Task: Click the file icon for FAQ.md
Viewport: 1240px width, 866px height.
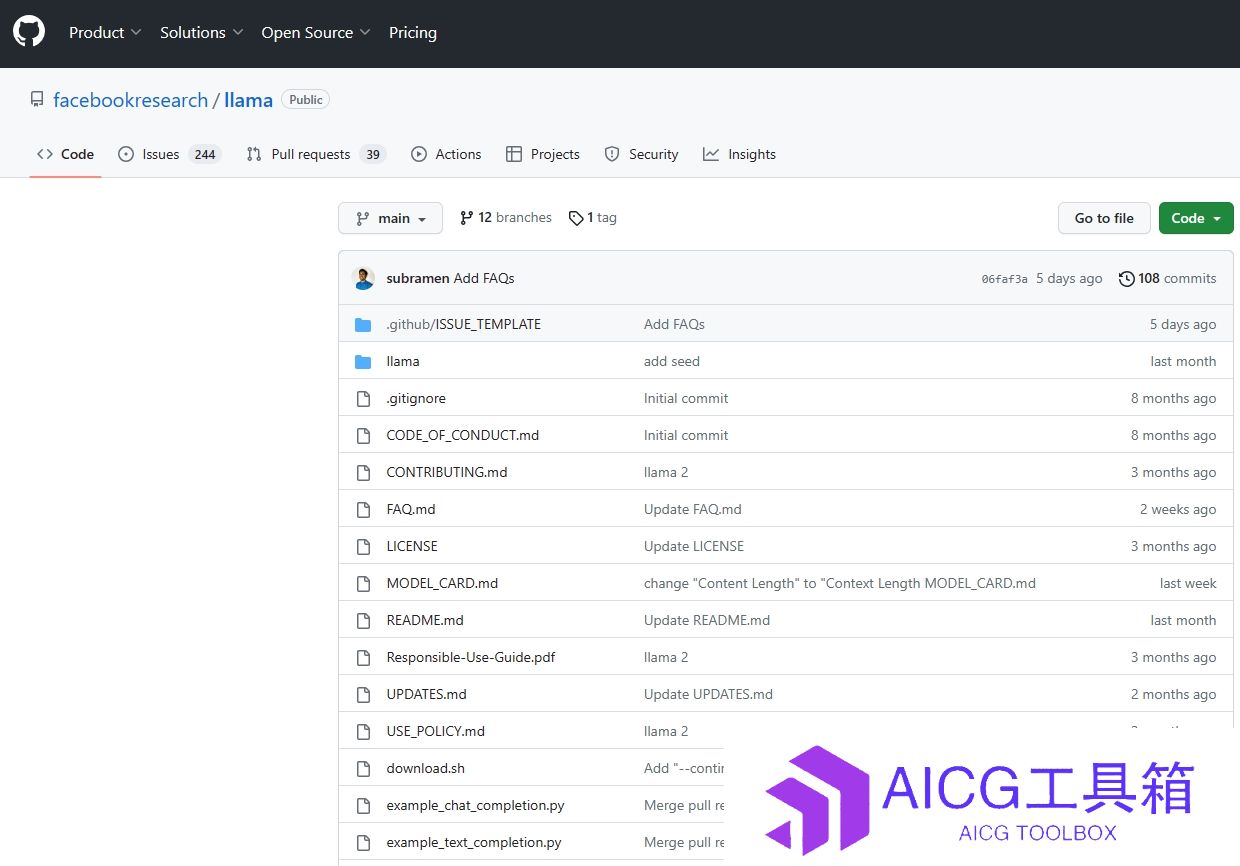Action: [364, 510]
